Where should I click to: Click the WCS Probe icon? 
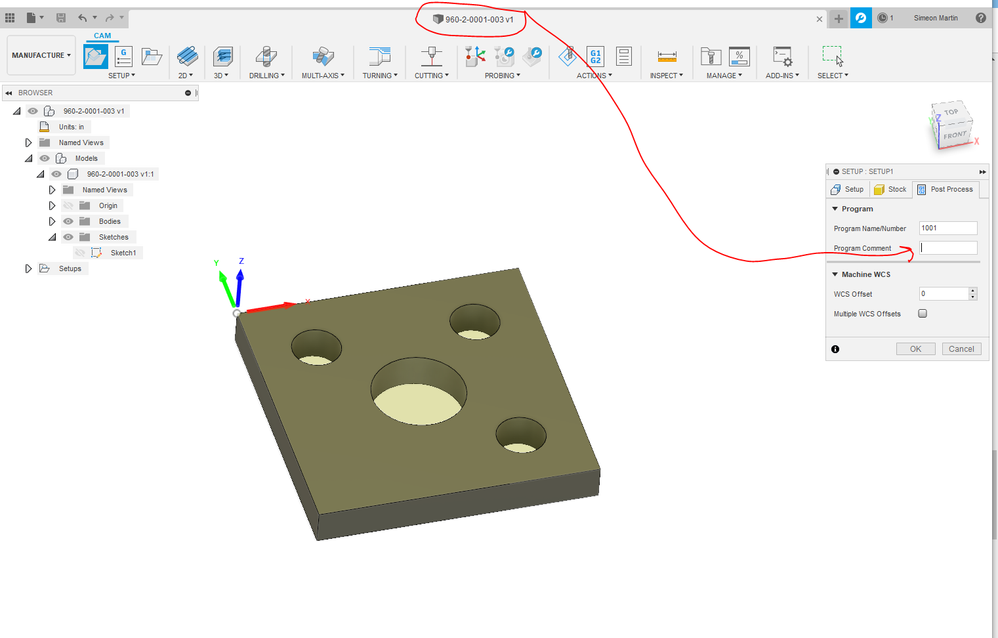point(475,56)
